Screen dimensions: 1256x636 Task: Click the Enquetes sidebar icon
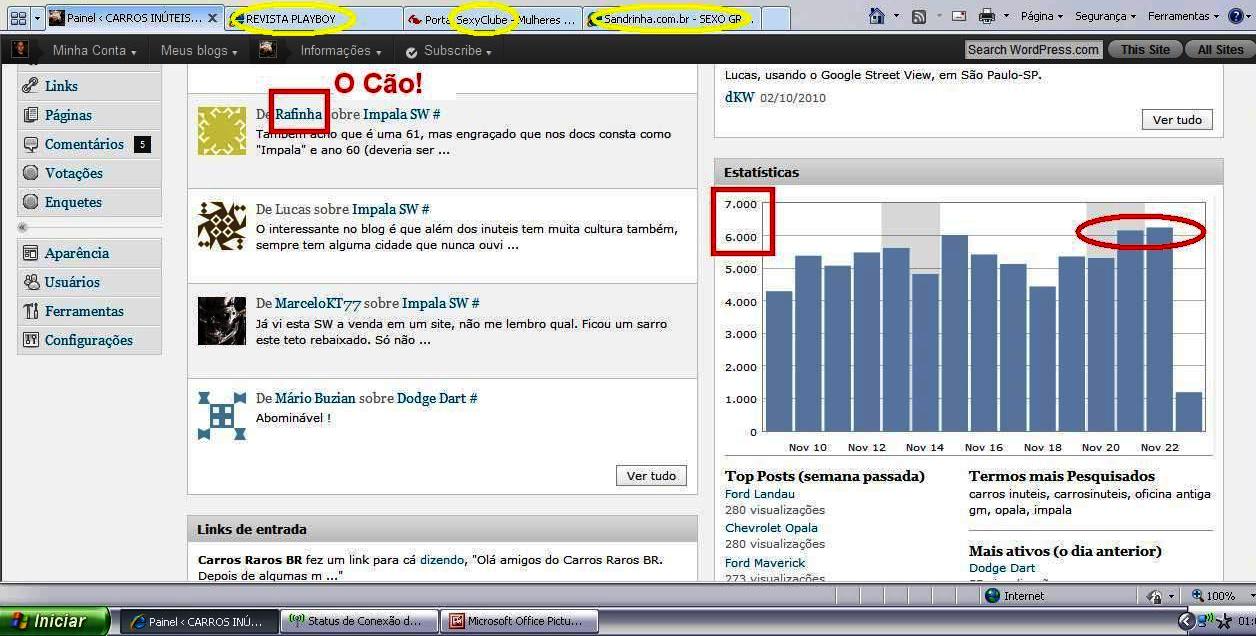coord(31,202)
